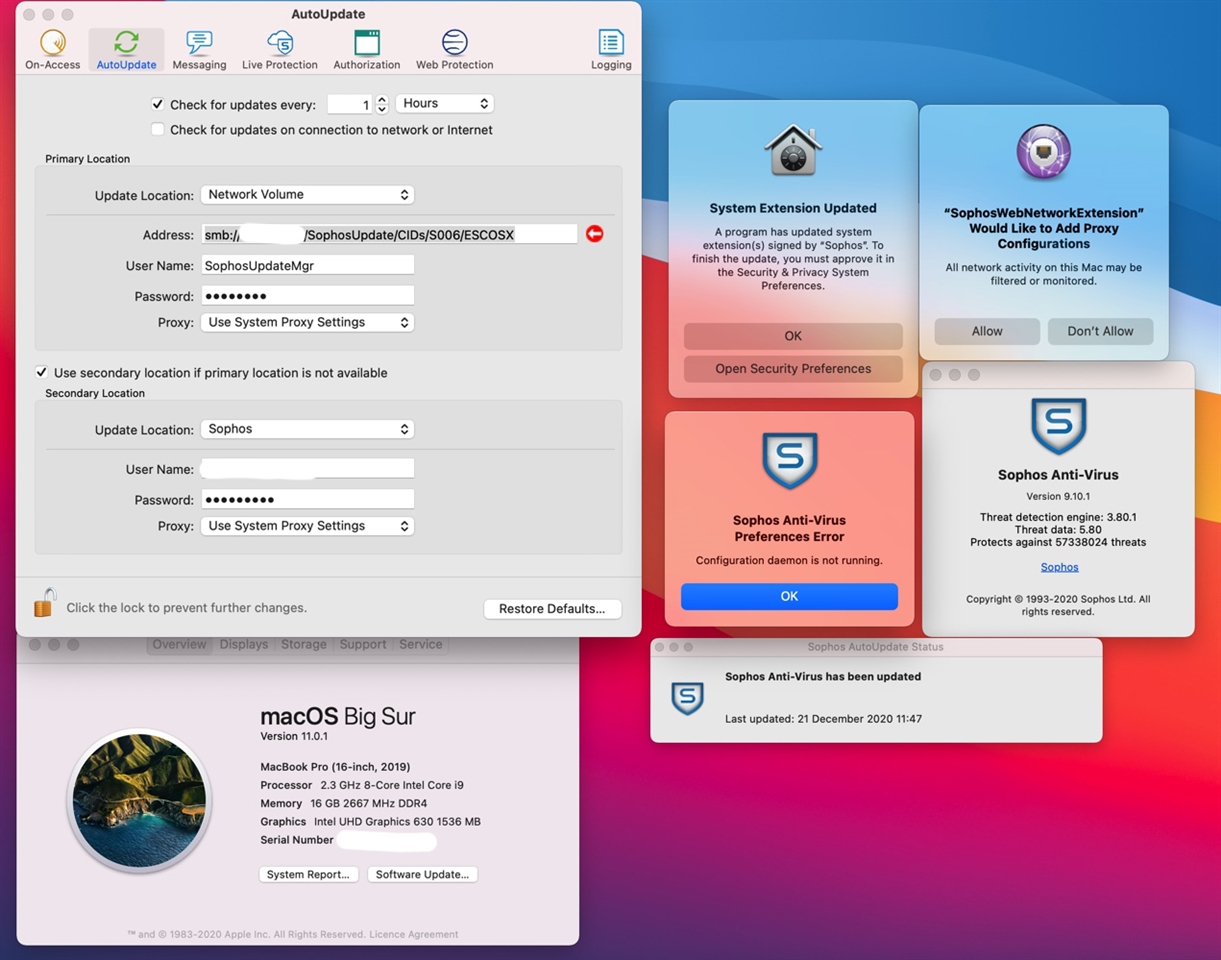
Task: Switch to Displays tab in About This Mac
Action: [244, 645]
